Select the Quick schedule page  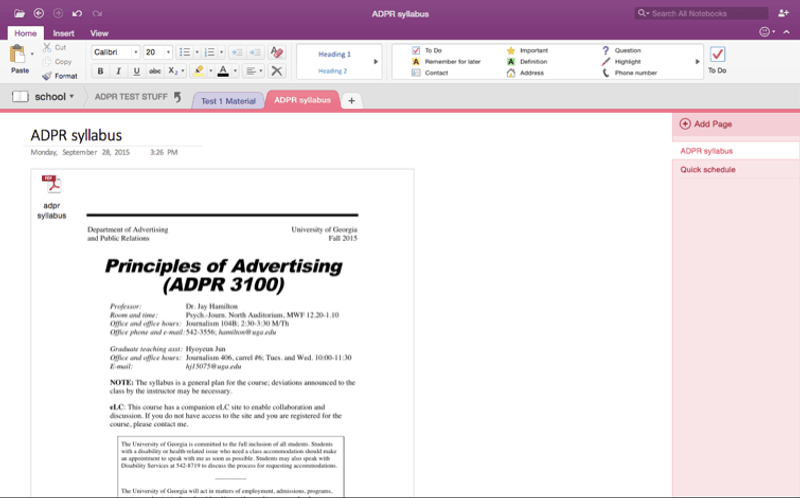[708, 170]
